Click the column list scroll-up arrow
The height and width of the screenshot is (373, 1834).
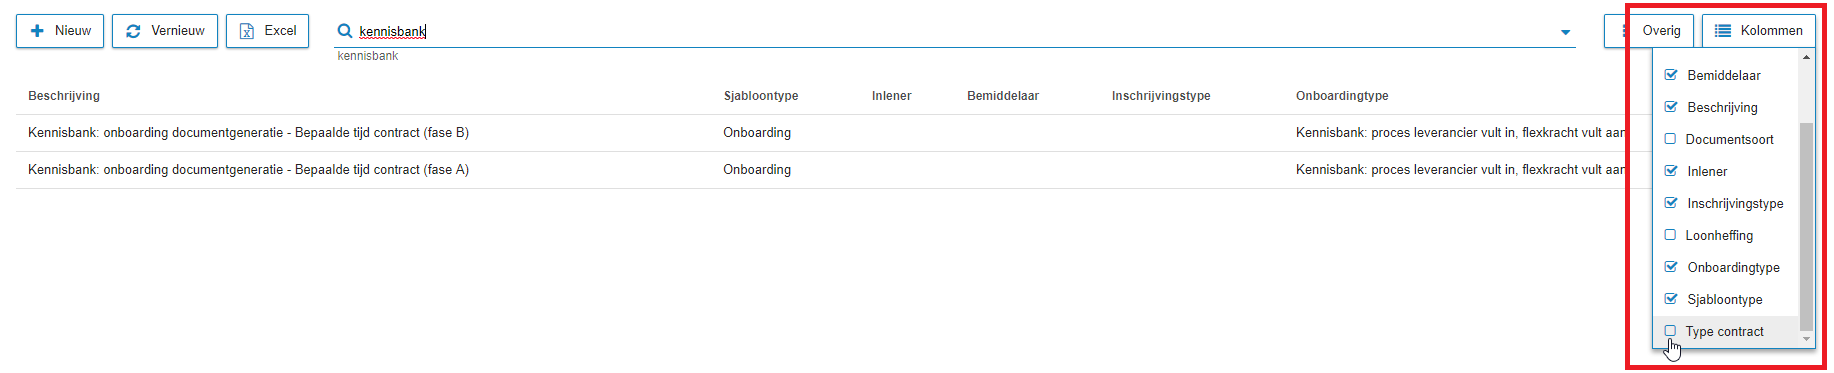point(1806,57)
